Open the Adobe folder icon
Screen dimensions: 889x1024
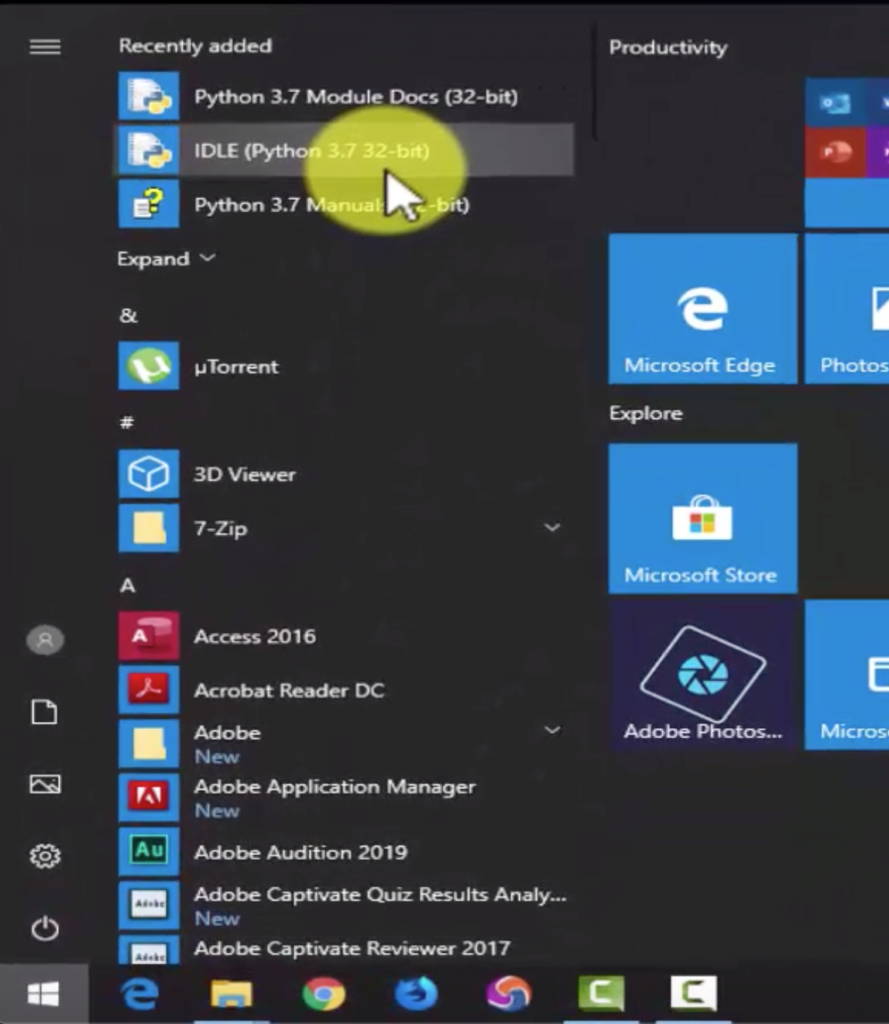148,743
